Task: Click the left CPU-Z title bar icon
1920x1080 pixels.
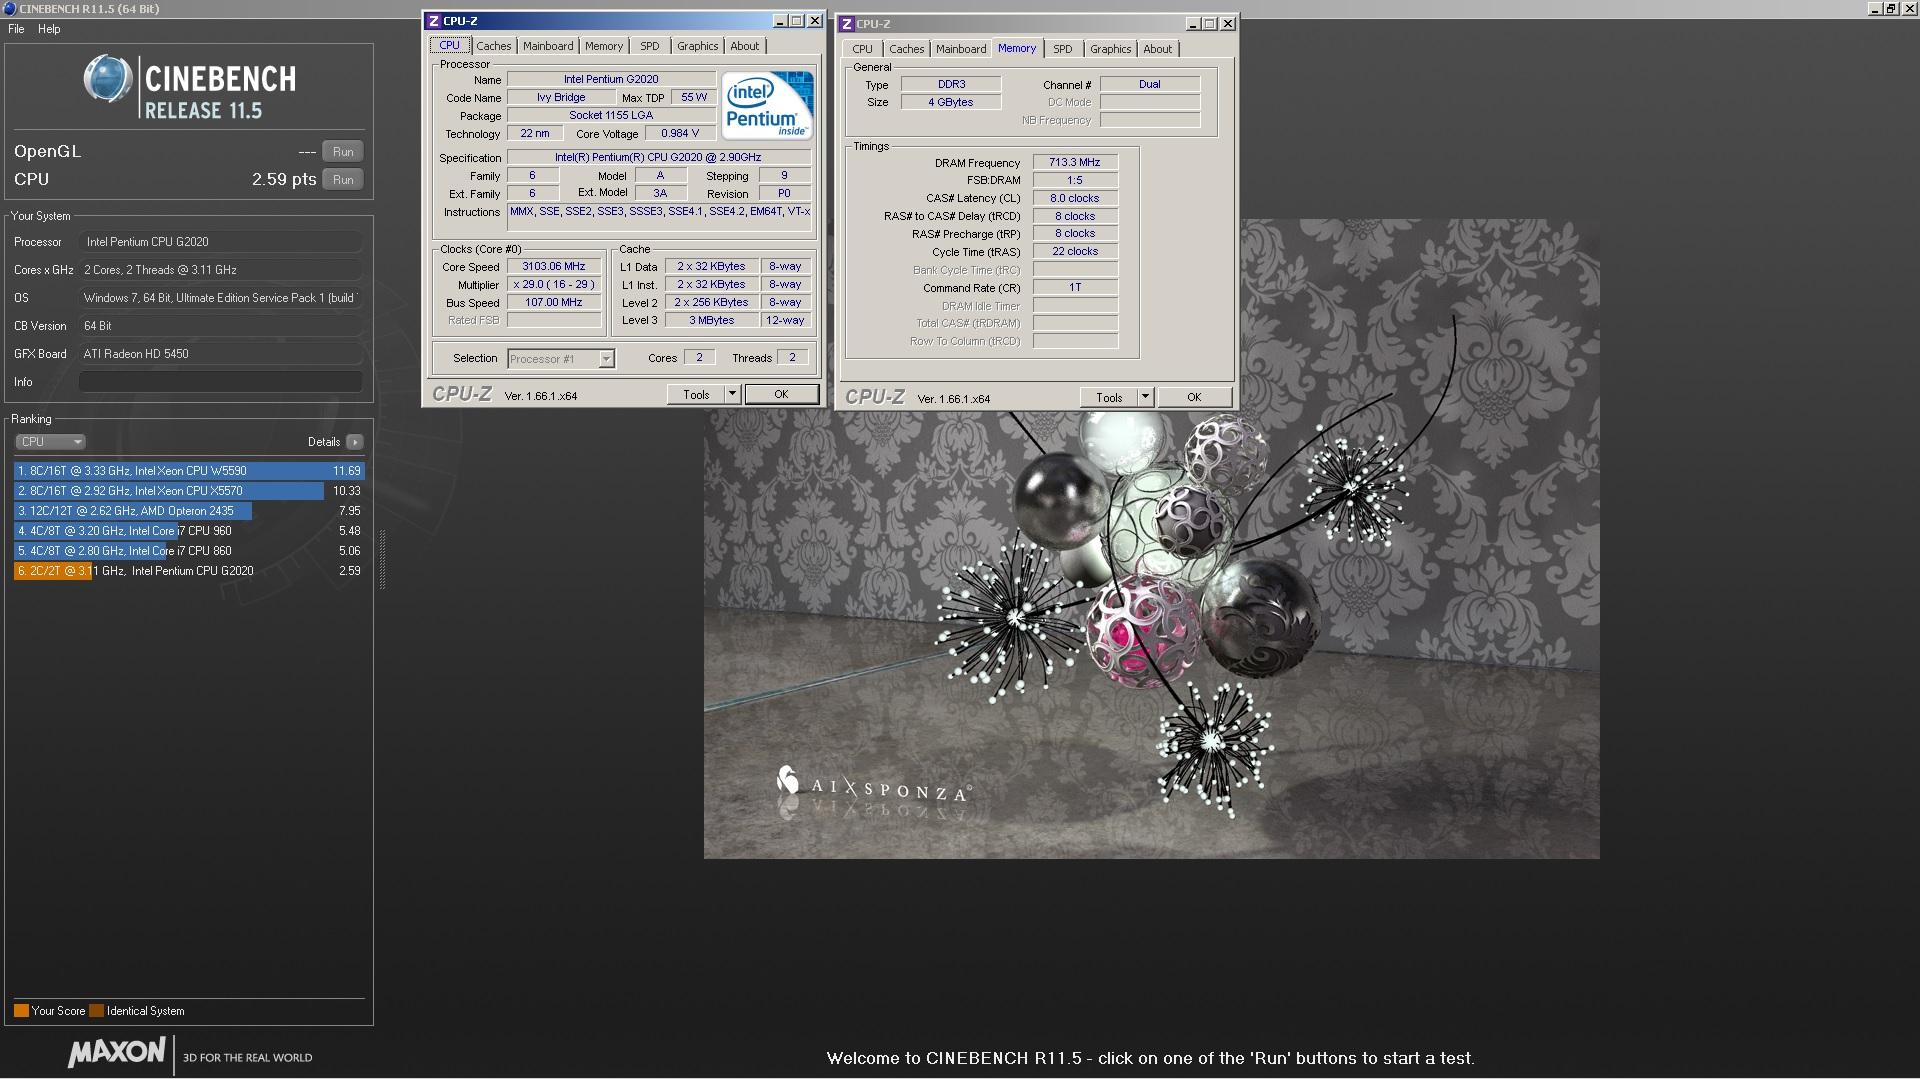Action: pos(433,21)
